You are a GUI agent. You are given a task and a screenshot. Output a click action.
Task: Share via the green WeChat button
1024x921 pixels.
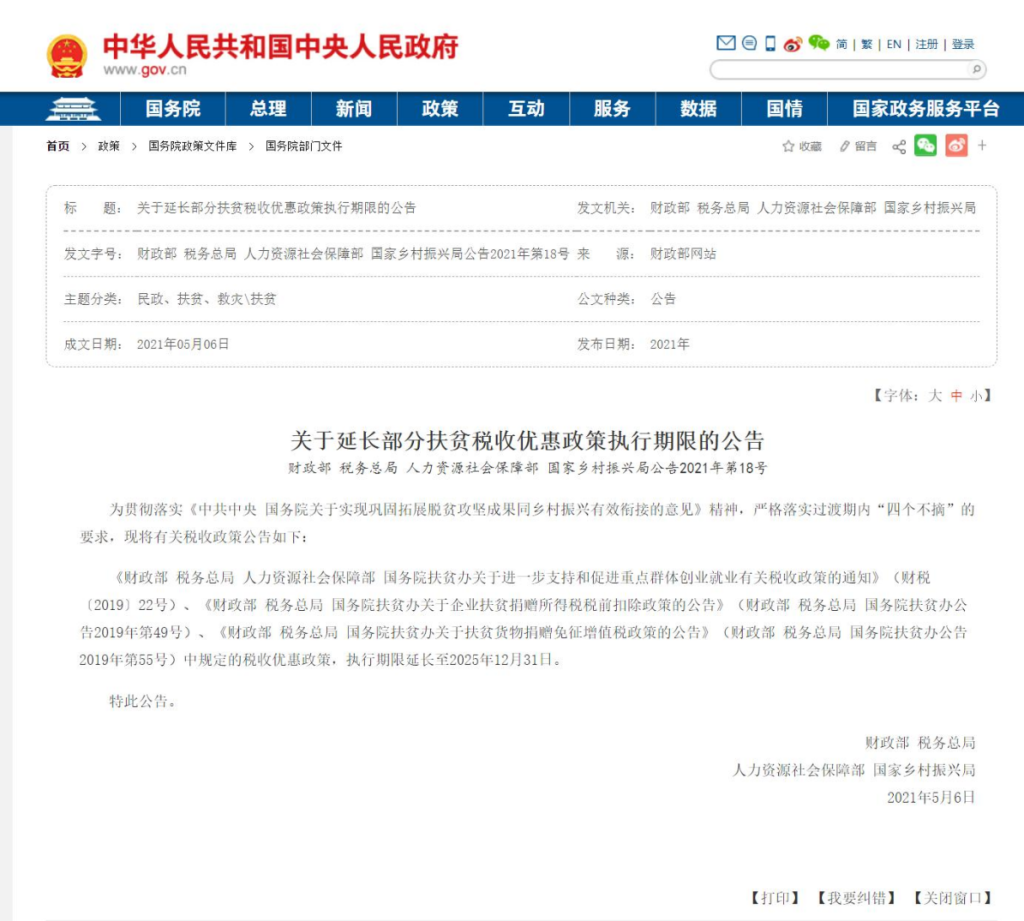pos(926,146)
